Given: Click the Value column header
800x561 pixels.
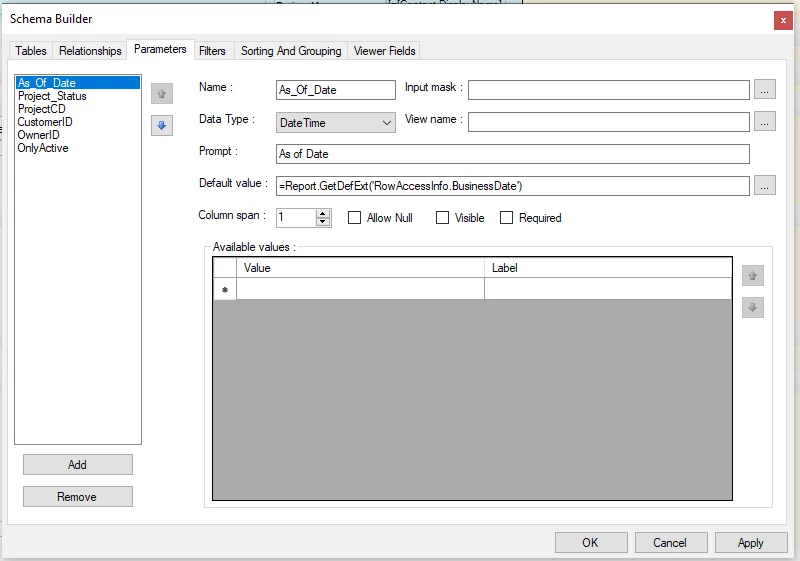Looking at the screenshot, I should [360, 268].
